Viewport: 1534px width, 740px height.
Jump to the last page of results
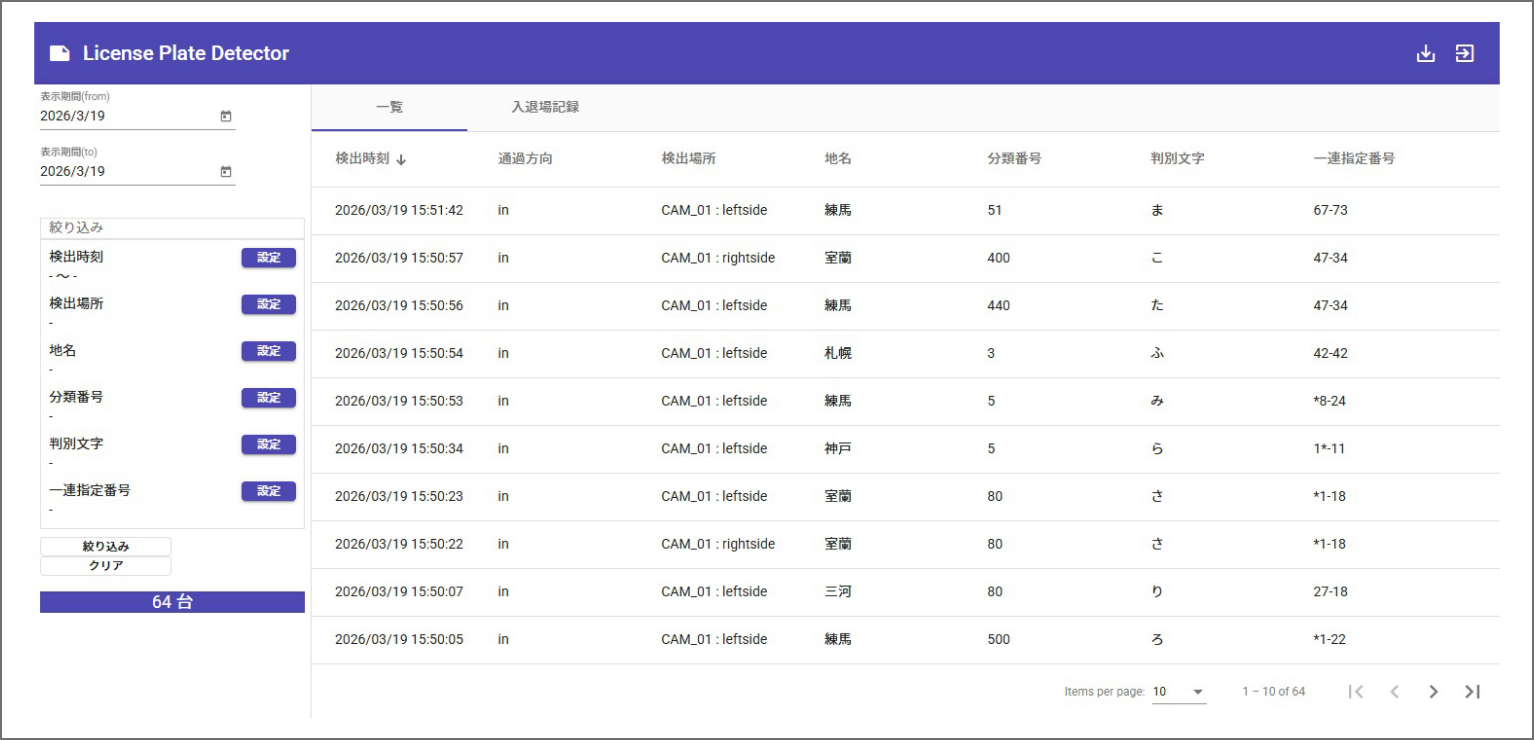[x=1472, y=691]
